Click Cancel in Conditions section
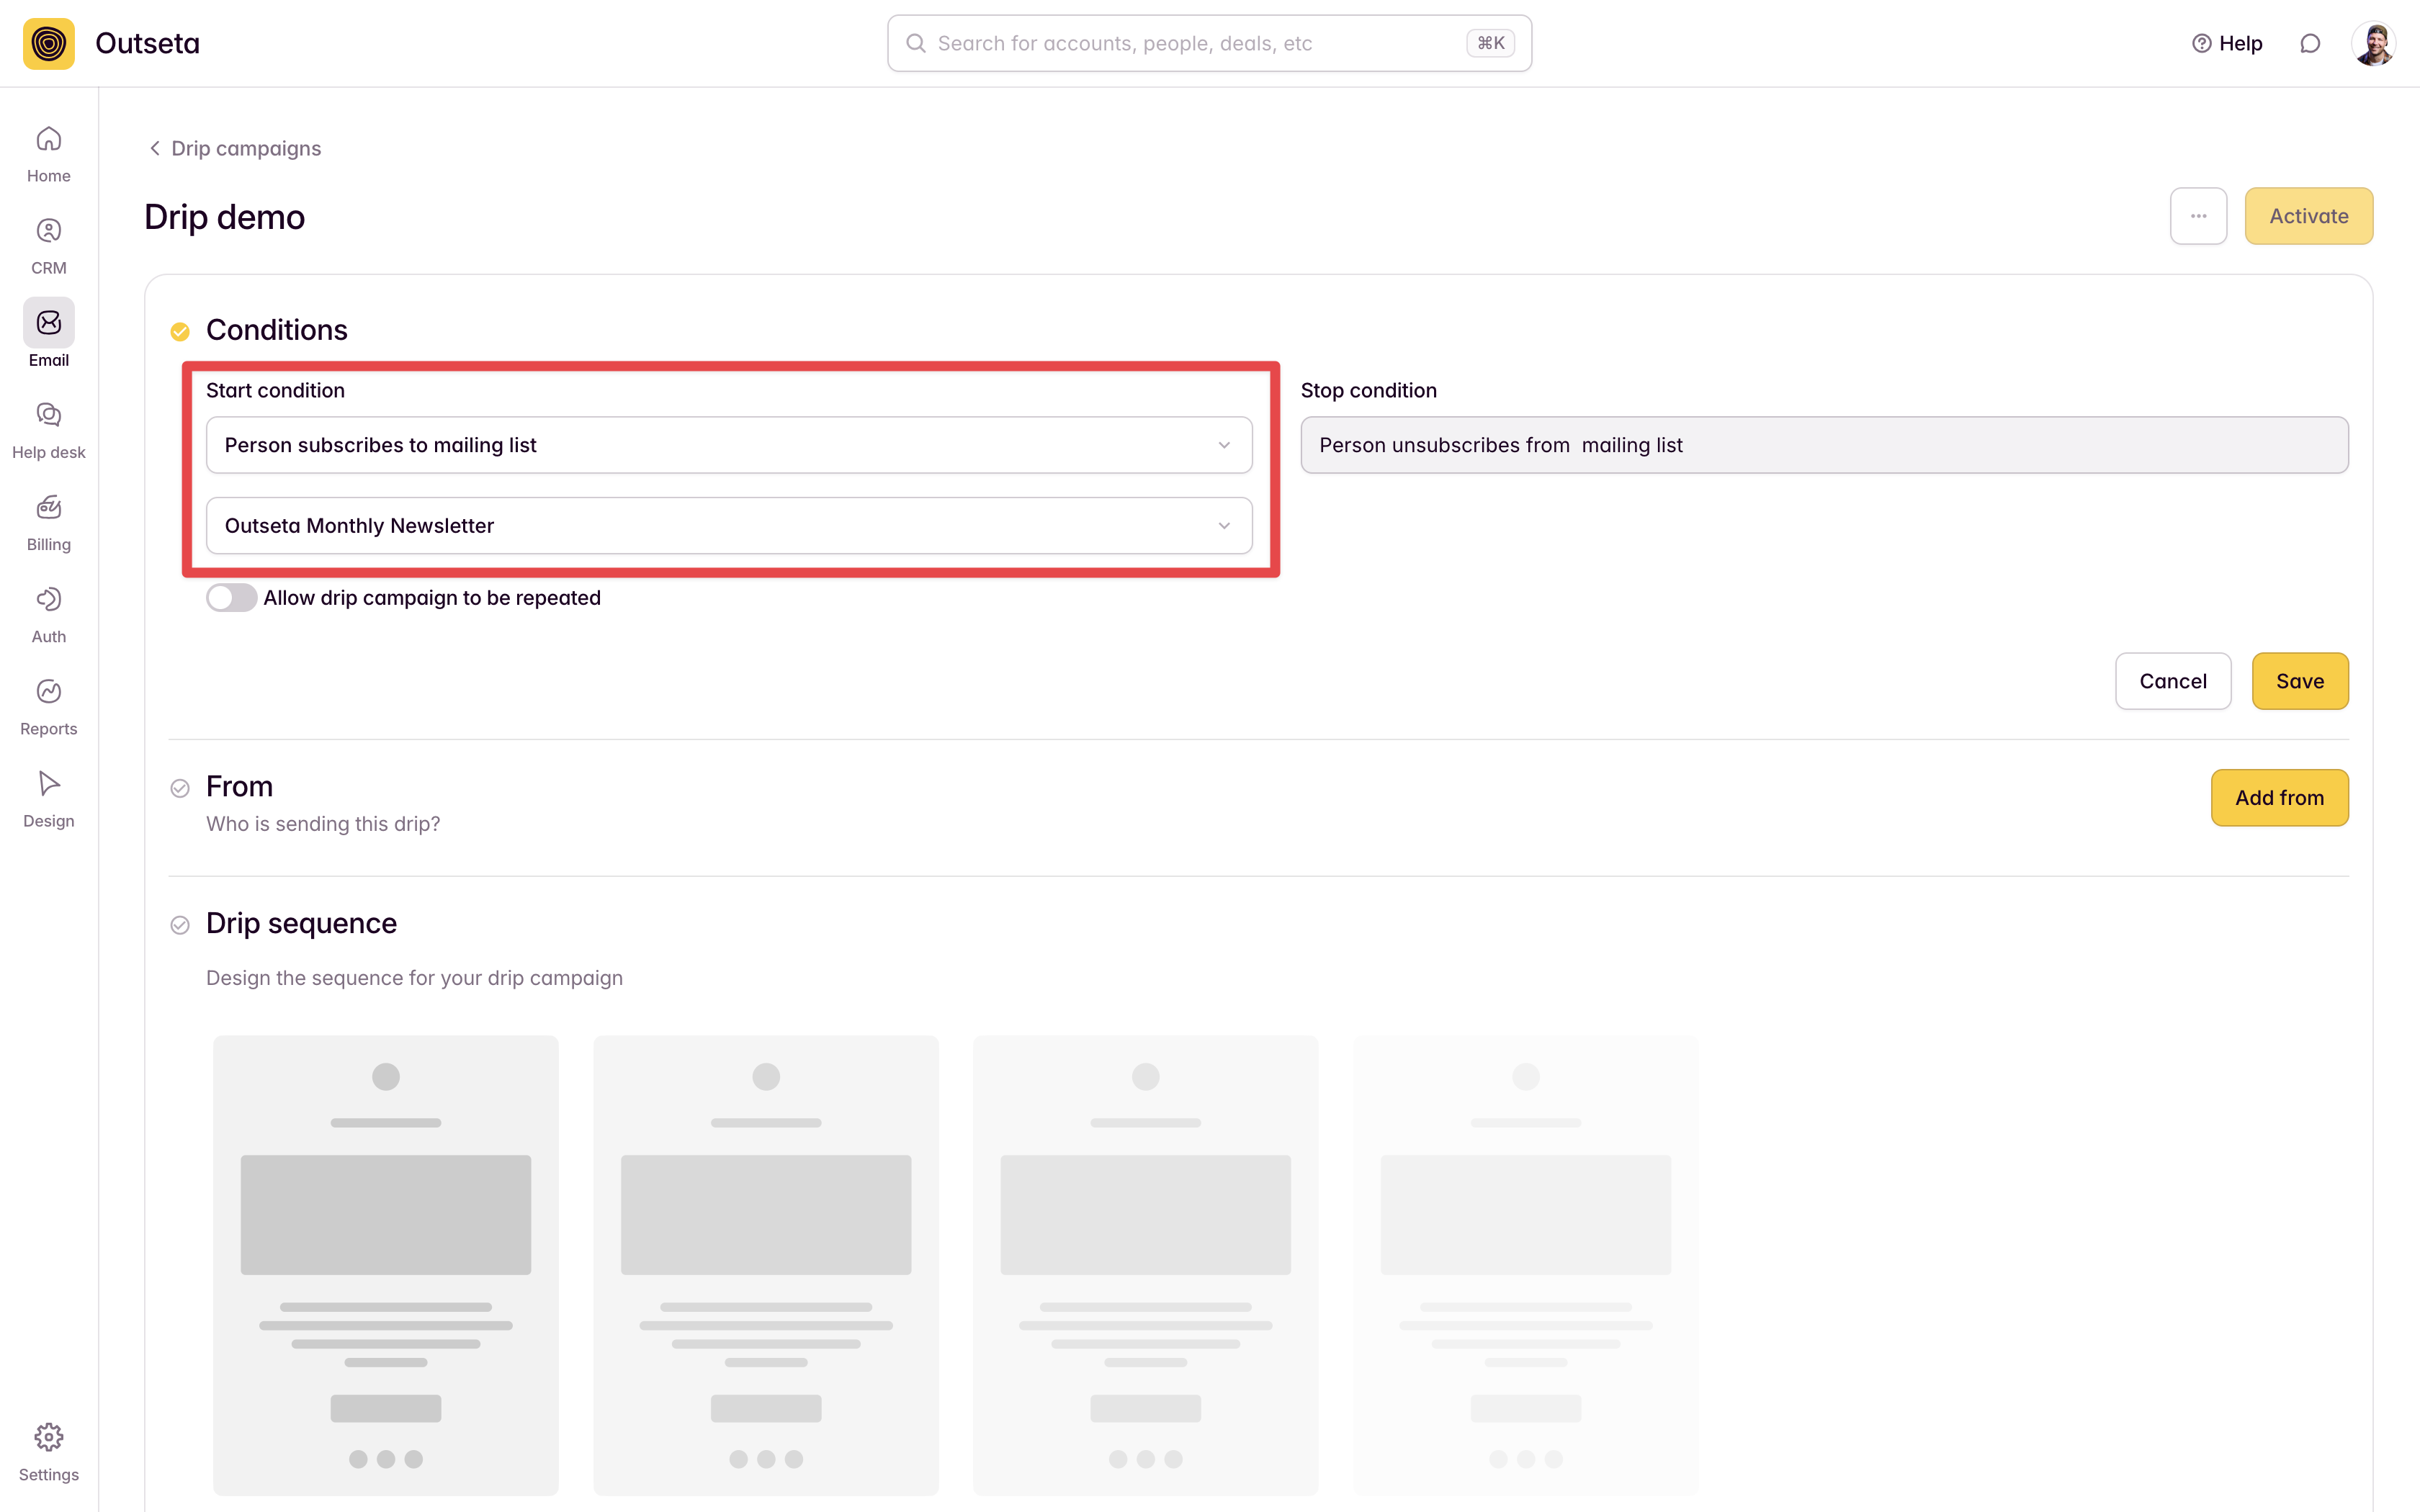 pyautogui.click(x=2173, y=681)
